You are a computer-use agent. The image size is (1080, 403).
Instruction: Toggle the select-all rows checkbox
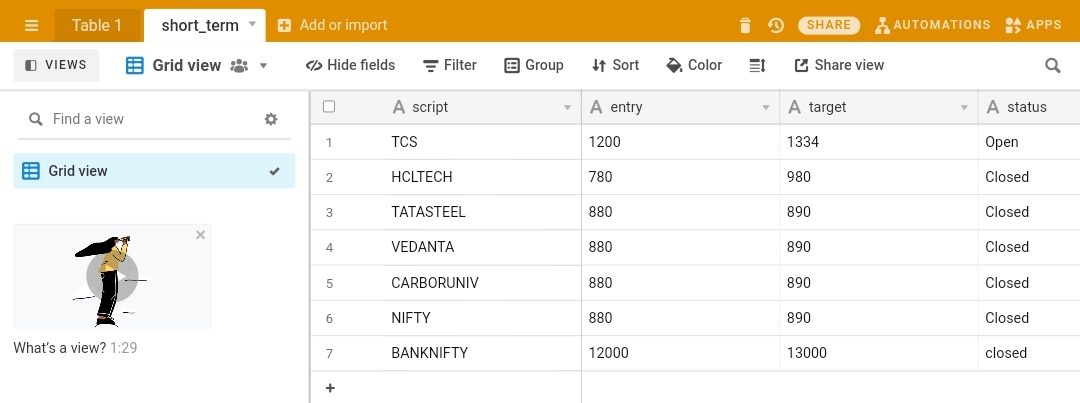coord(329,107)
